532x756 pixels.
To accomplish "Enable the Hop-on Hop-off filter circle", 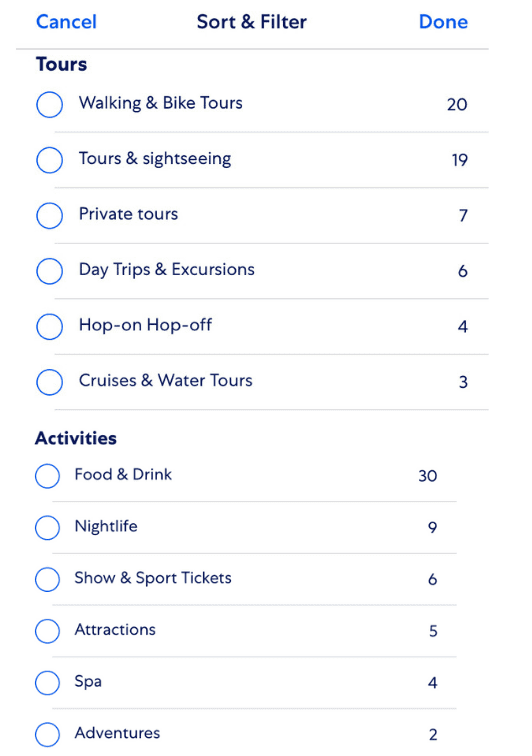I will [x=49, y=326].
